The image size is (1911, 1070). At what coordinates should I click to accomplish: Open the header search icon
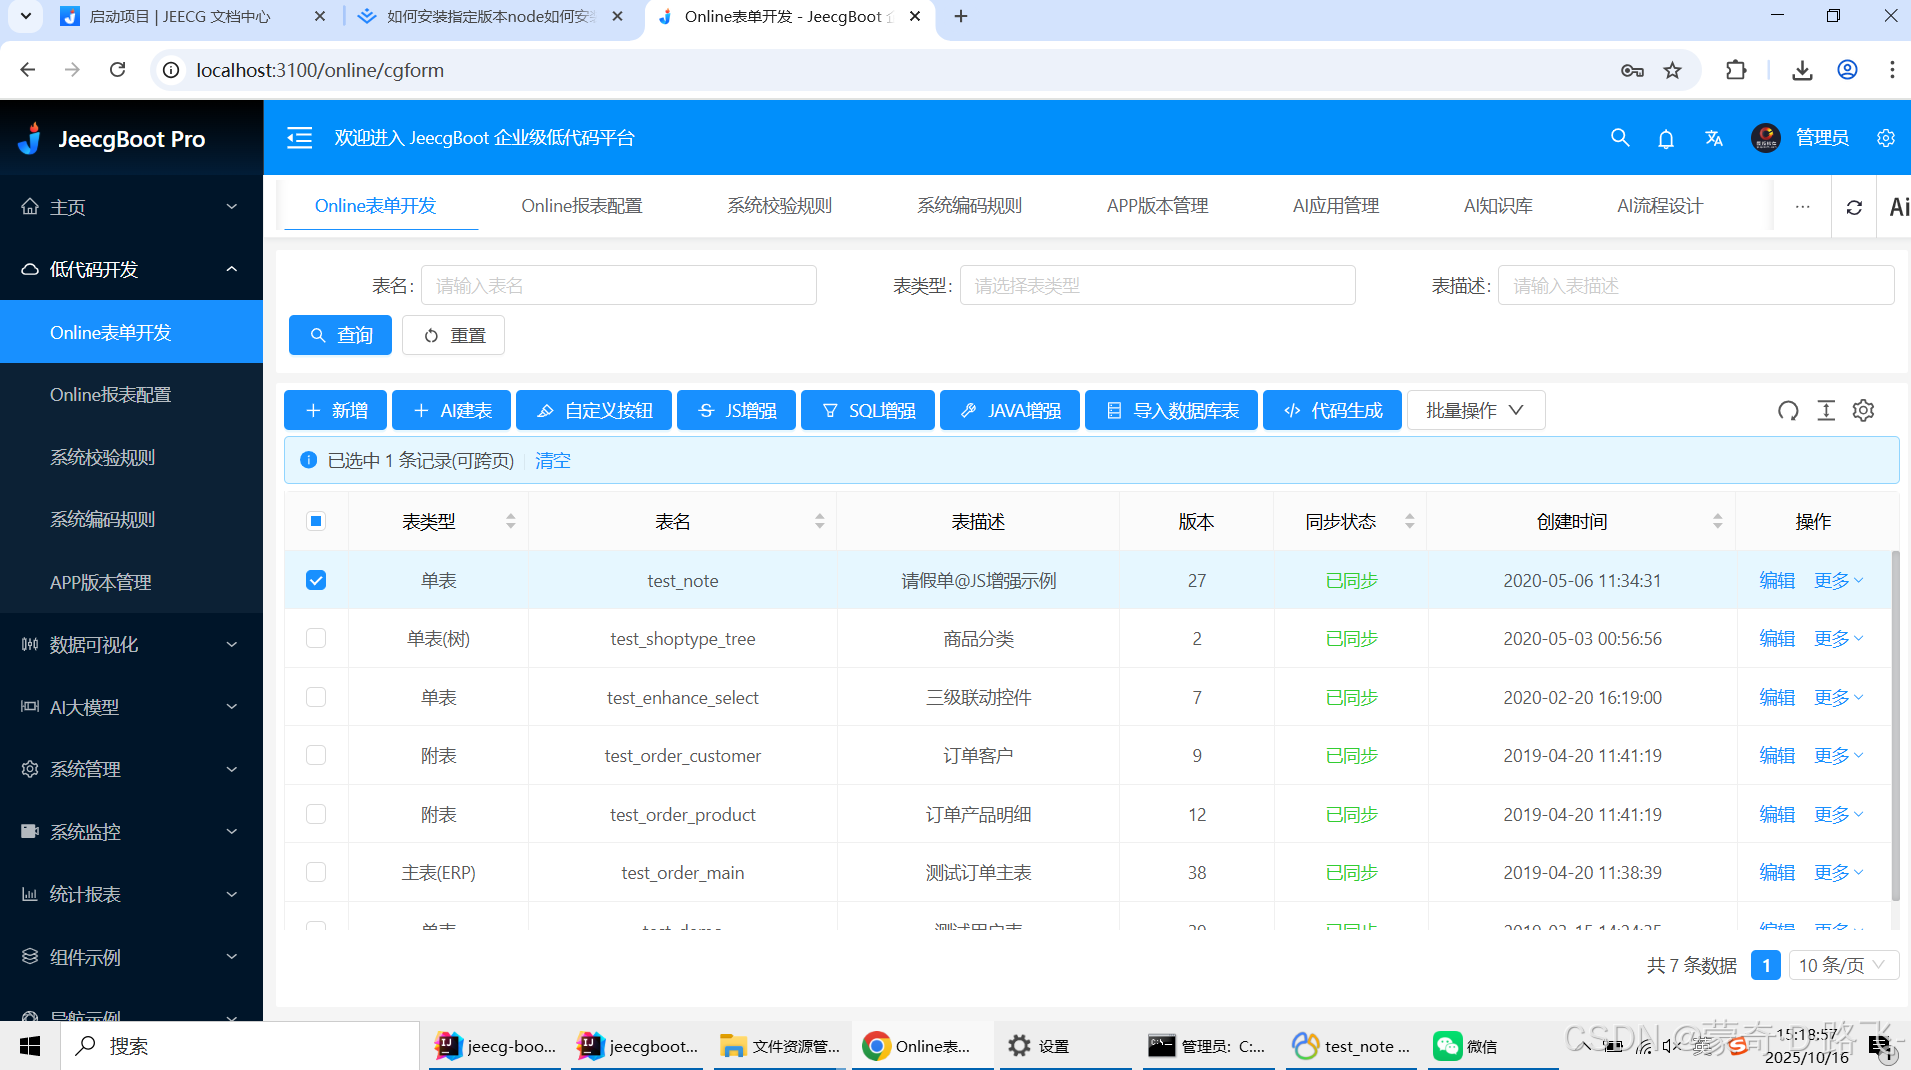1620,138
